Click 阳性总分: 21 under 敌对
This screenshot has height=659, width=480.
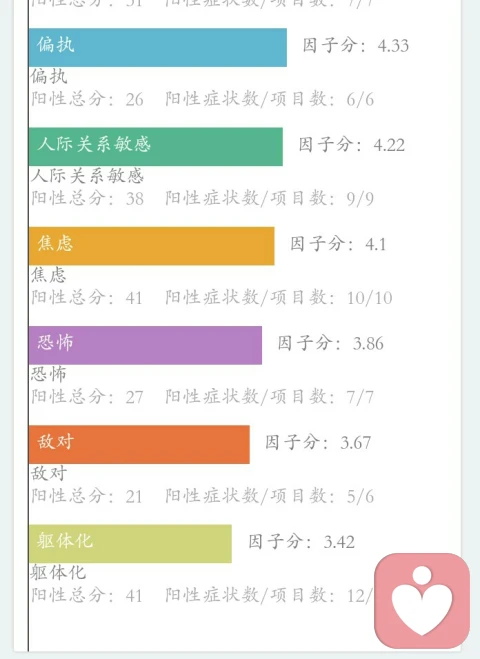click(87, 496)
